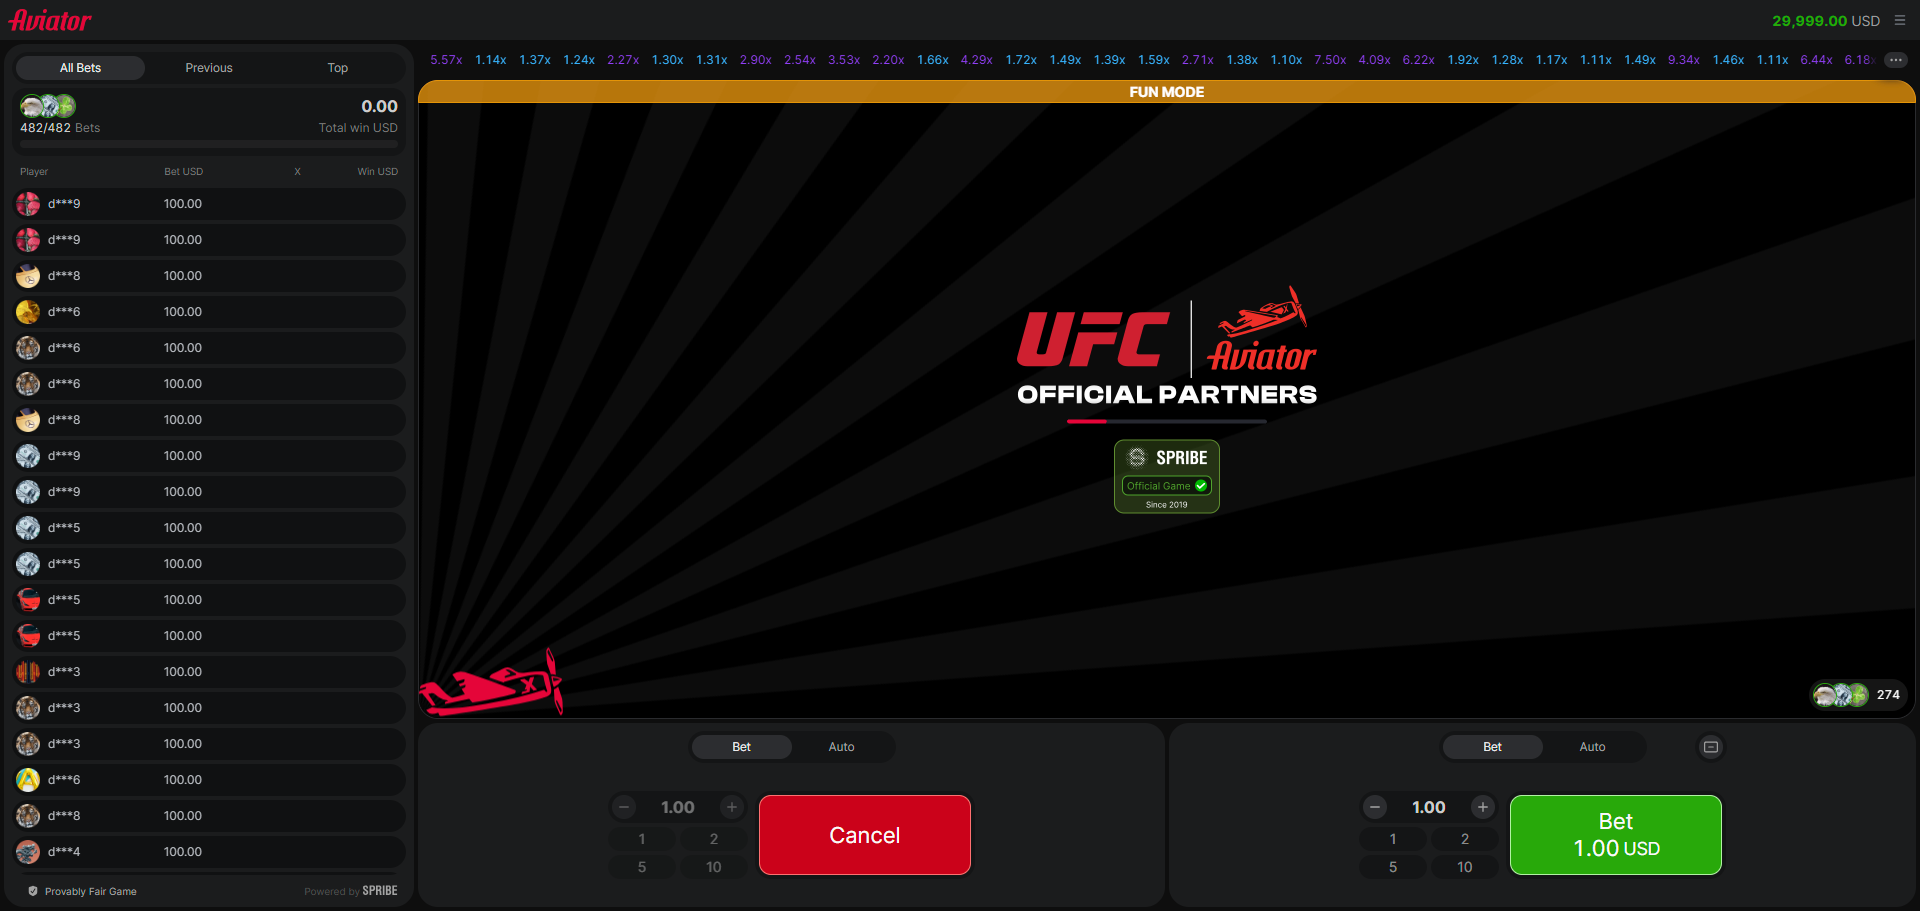Choose quick amount 5 in the right panel

click(1393, 867)
